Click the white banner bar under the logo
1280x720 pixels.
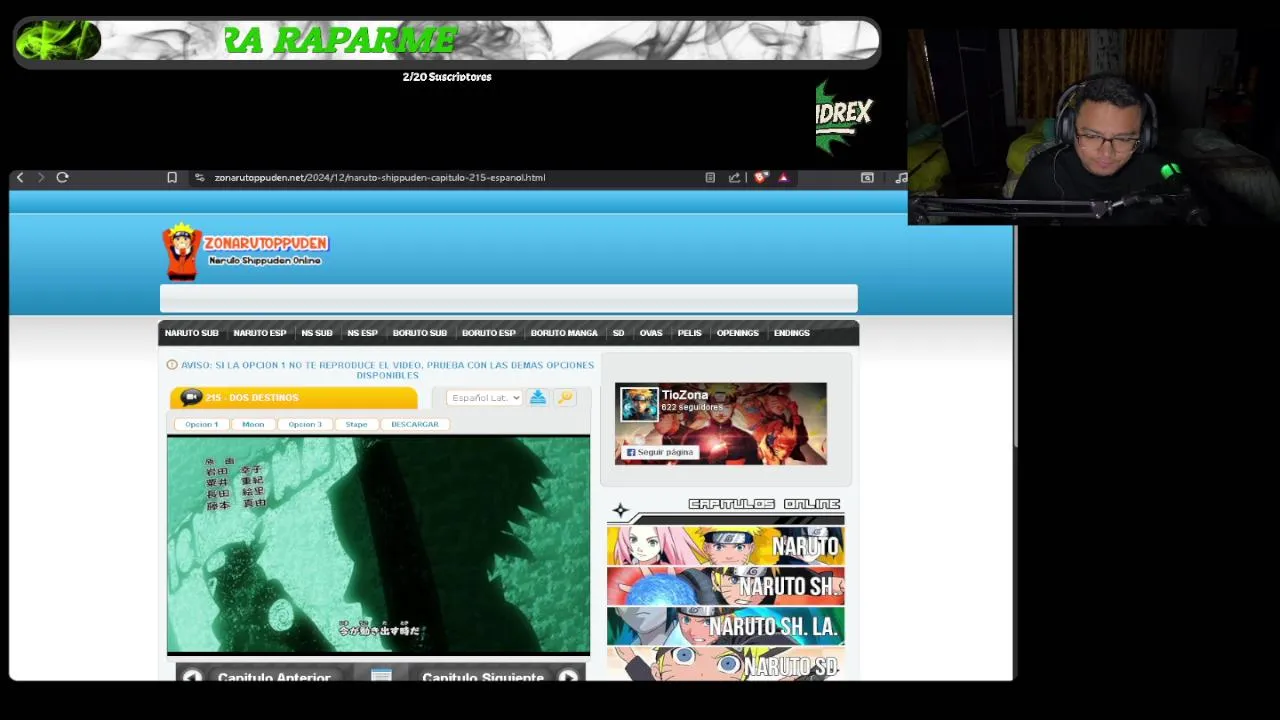(x=508, y=298)
